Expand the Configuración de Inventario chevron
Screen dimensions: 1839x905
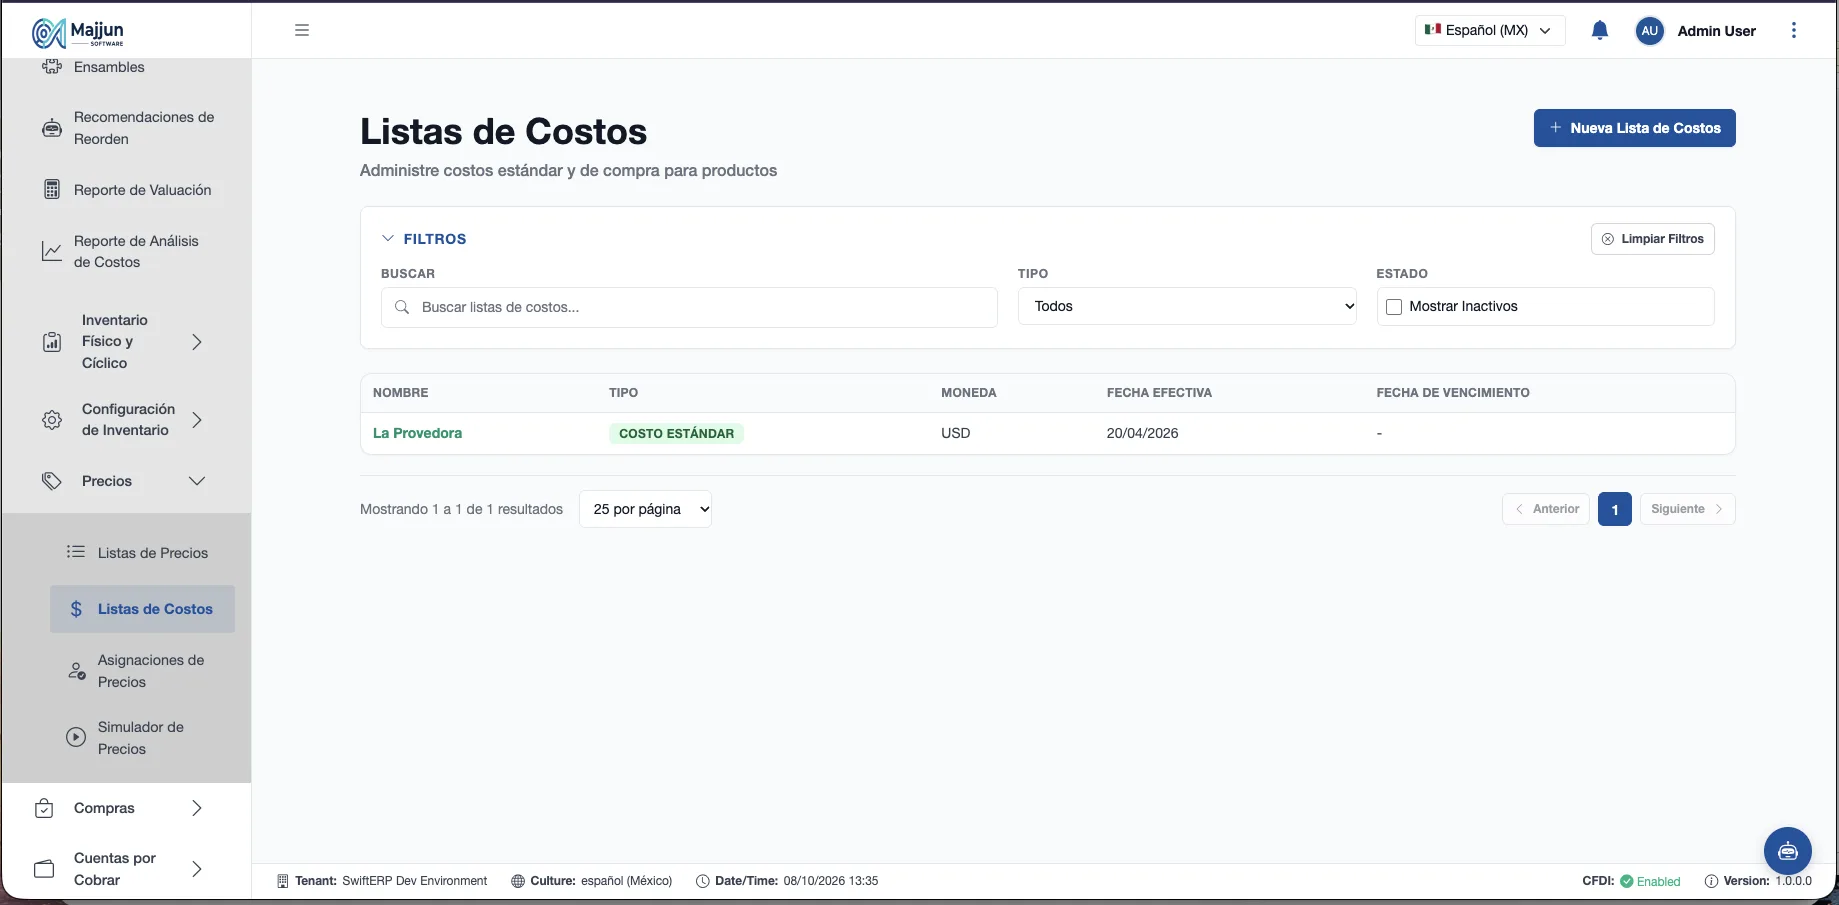197,420
